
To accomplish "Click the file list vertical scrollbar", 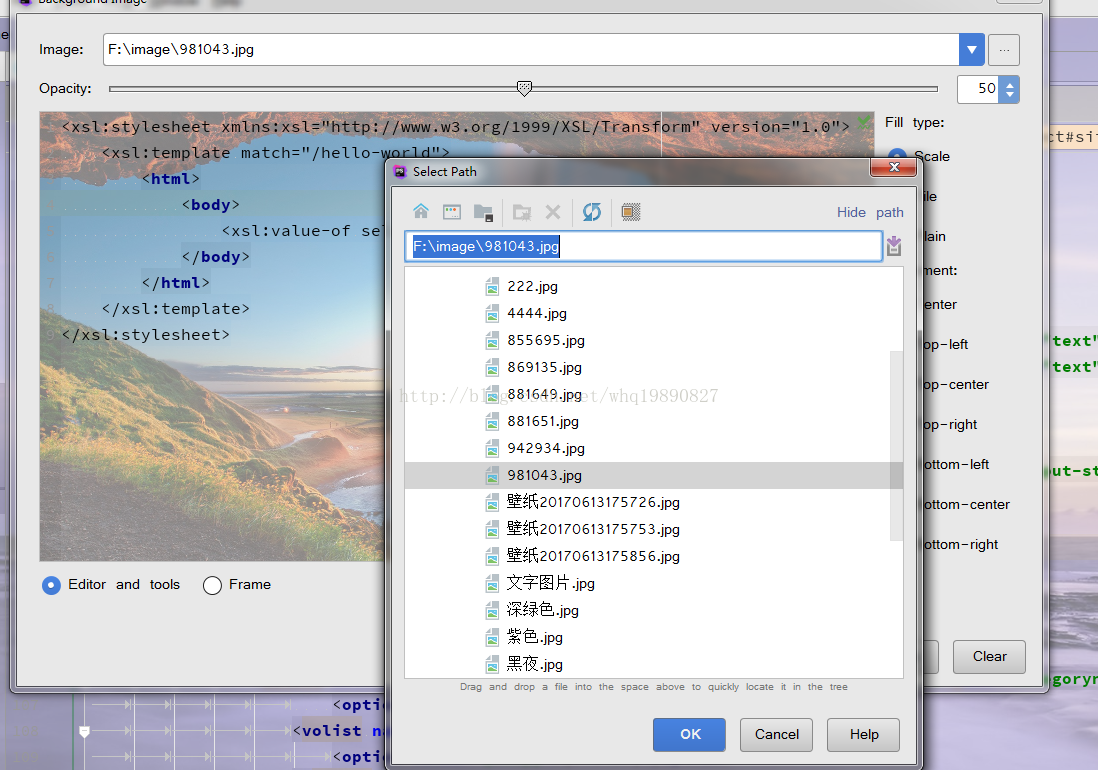I will tap(896, 446).
